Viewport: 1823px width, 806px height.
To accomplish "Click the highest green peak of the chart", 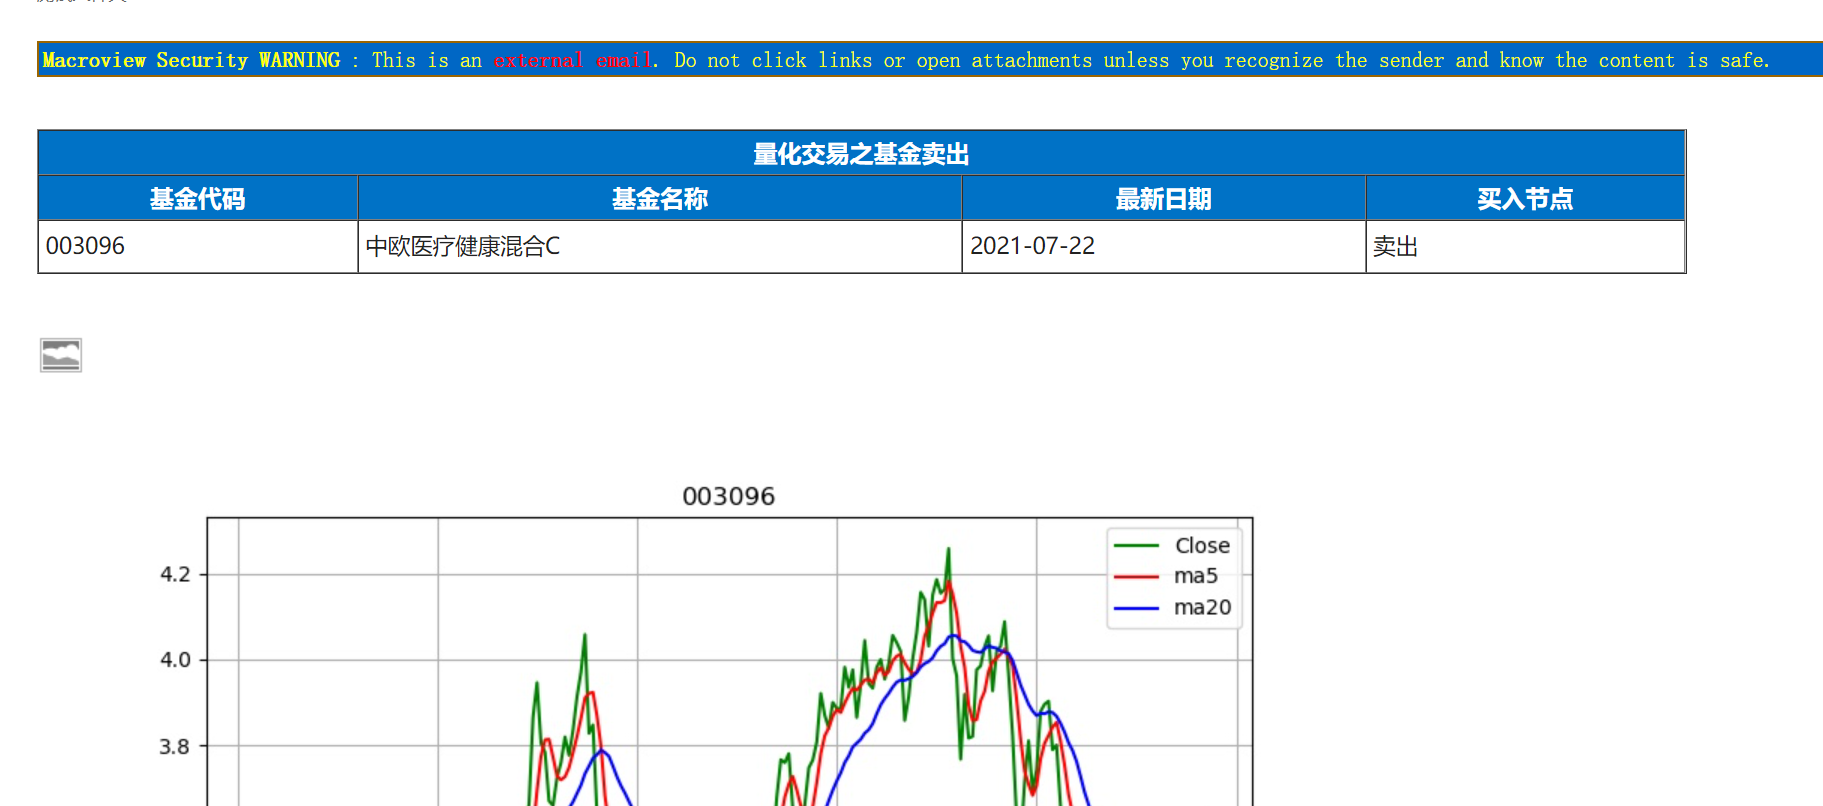I will pyautogui.click(x=948, y=550).
